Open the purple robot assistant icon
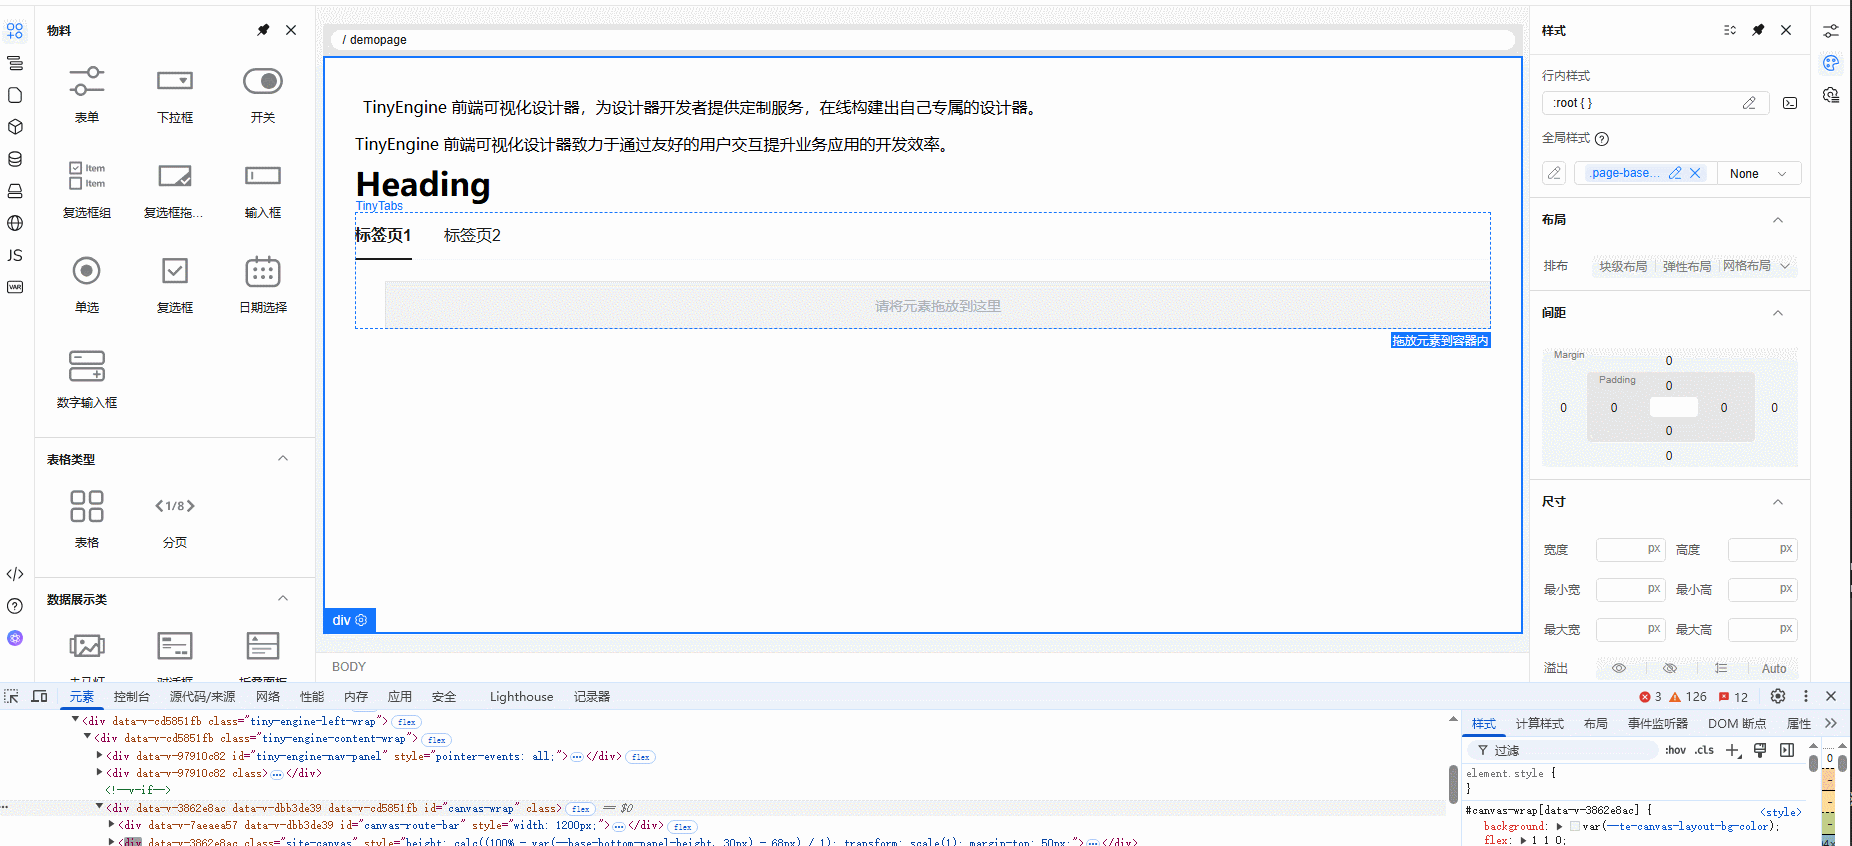The width and height of the screenshot is (1852, 846). [x=15, y=638]
